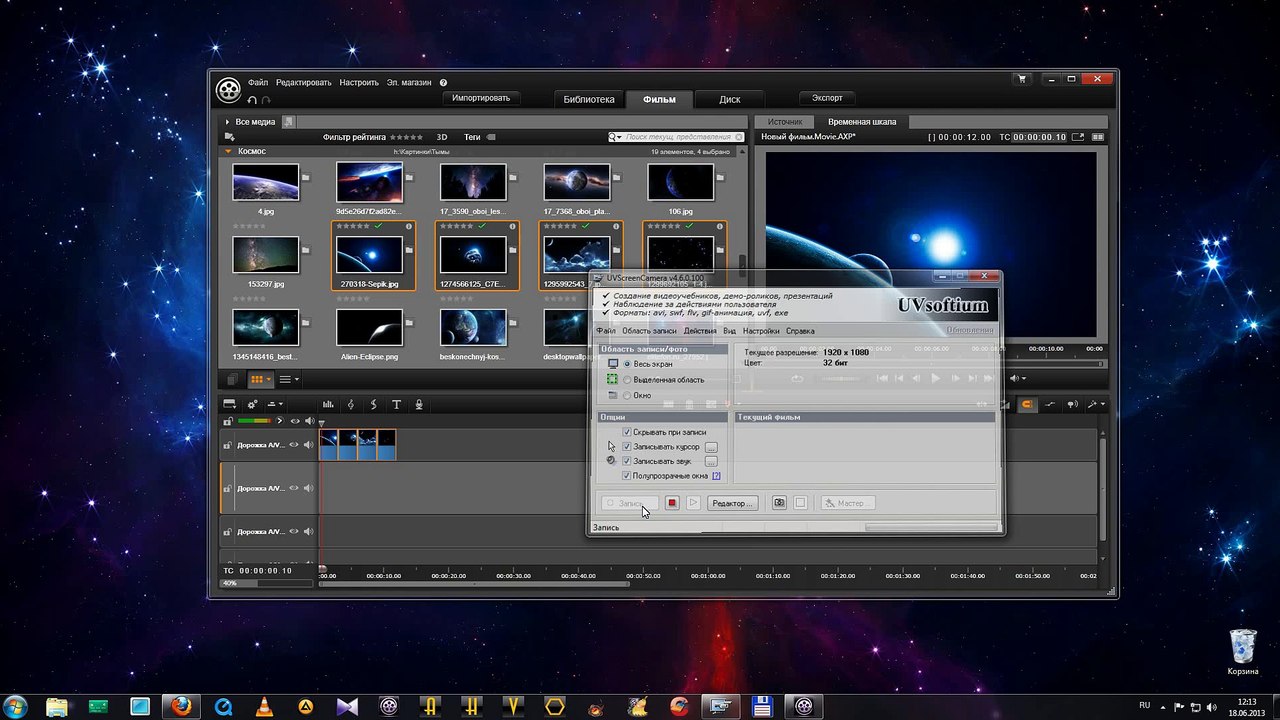
Task: Click the timeline settings gear icon
Action: (252, 404)
